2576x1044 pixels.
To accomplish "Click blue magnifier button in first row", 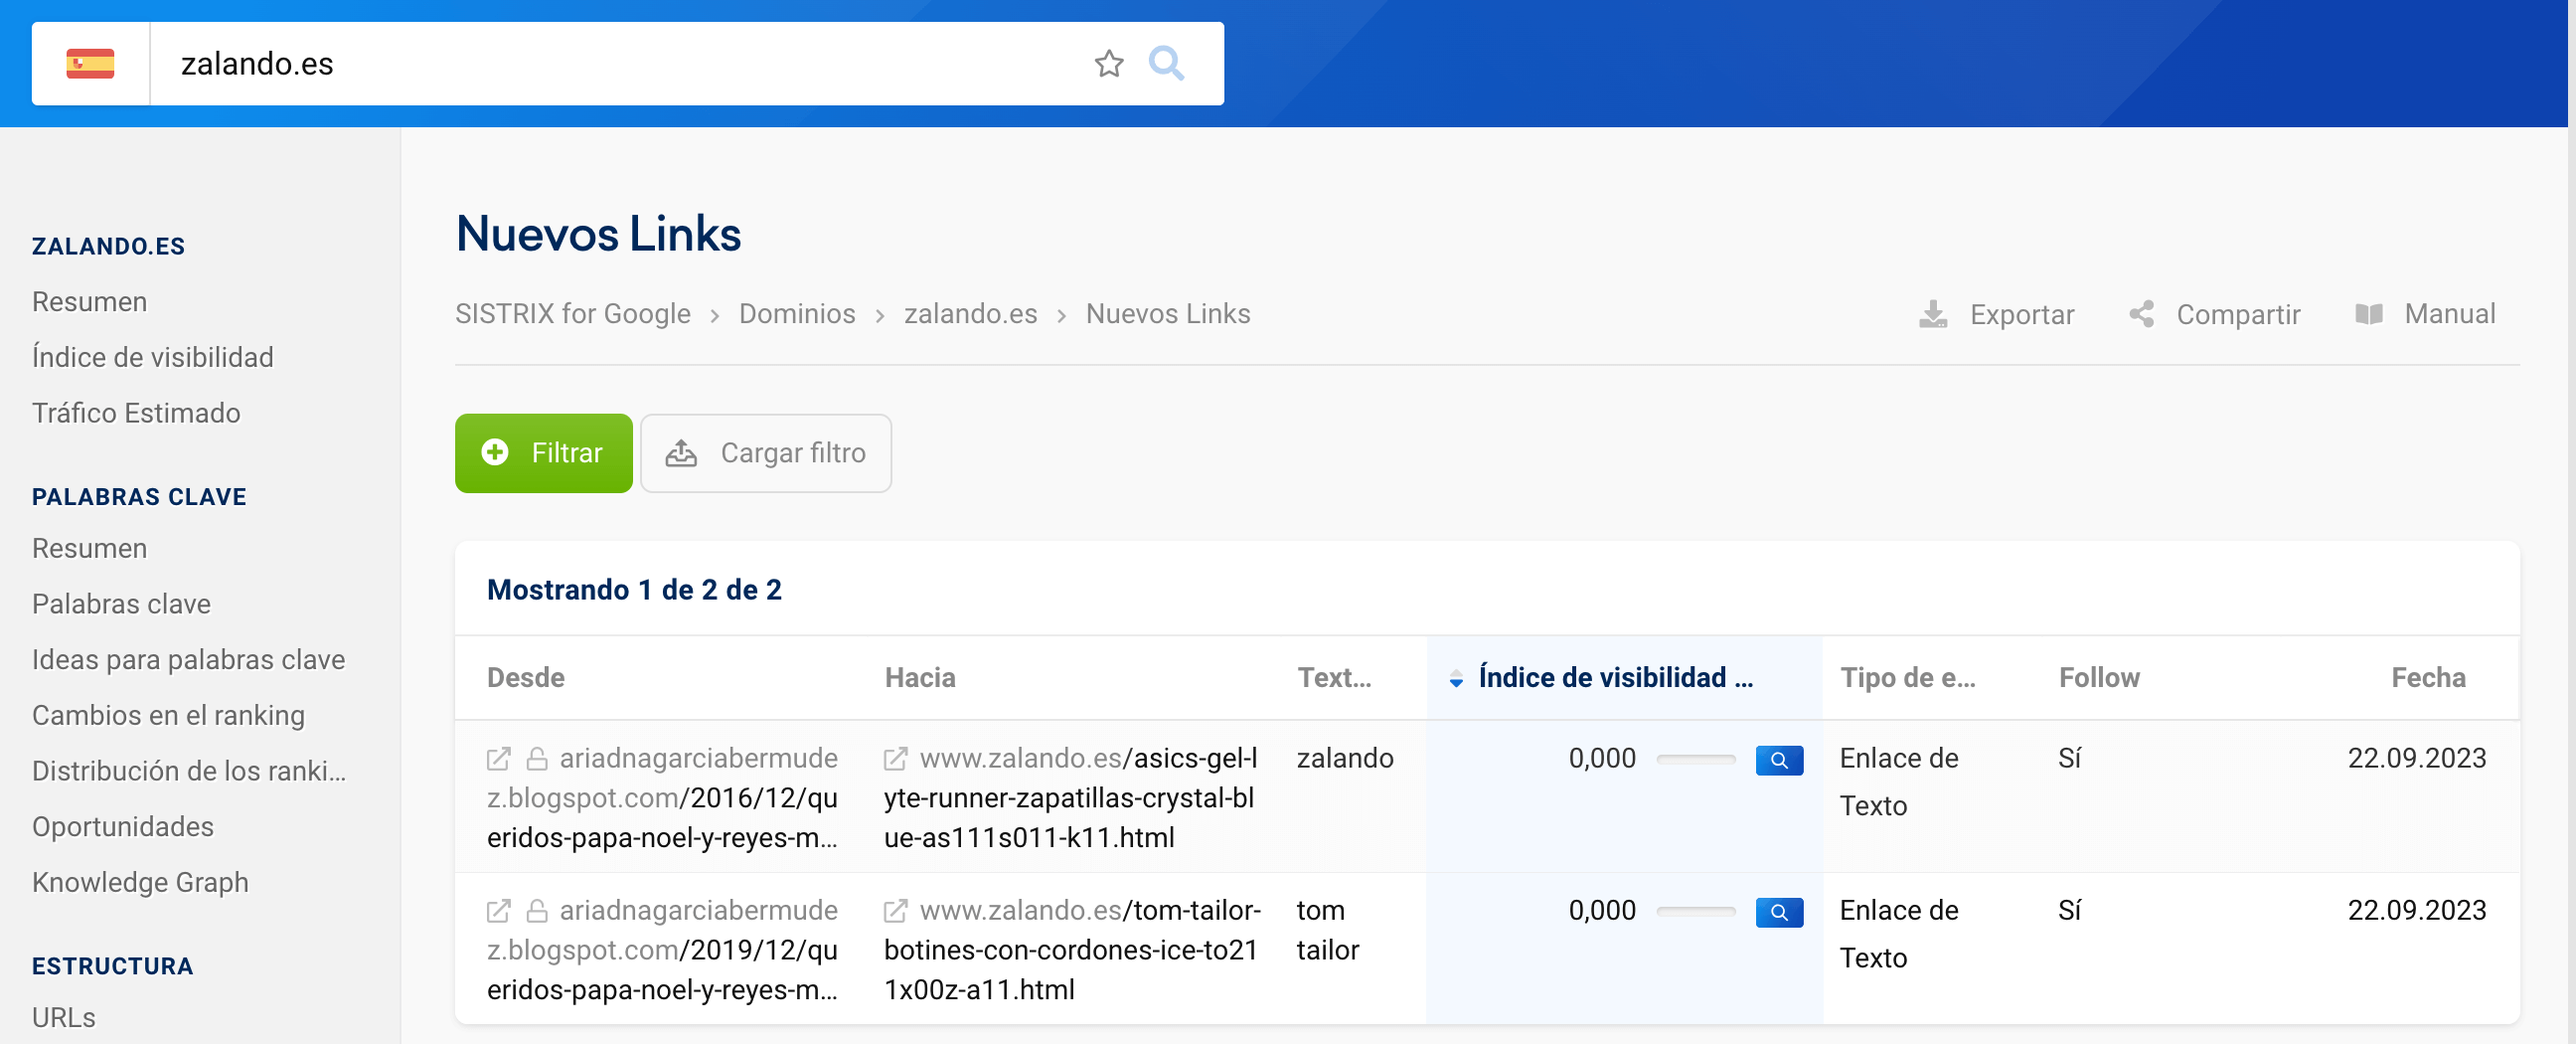I will point(1778,760).
